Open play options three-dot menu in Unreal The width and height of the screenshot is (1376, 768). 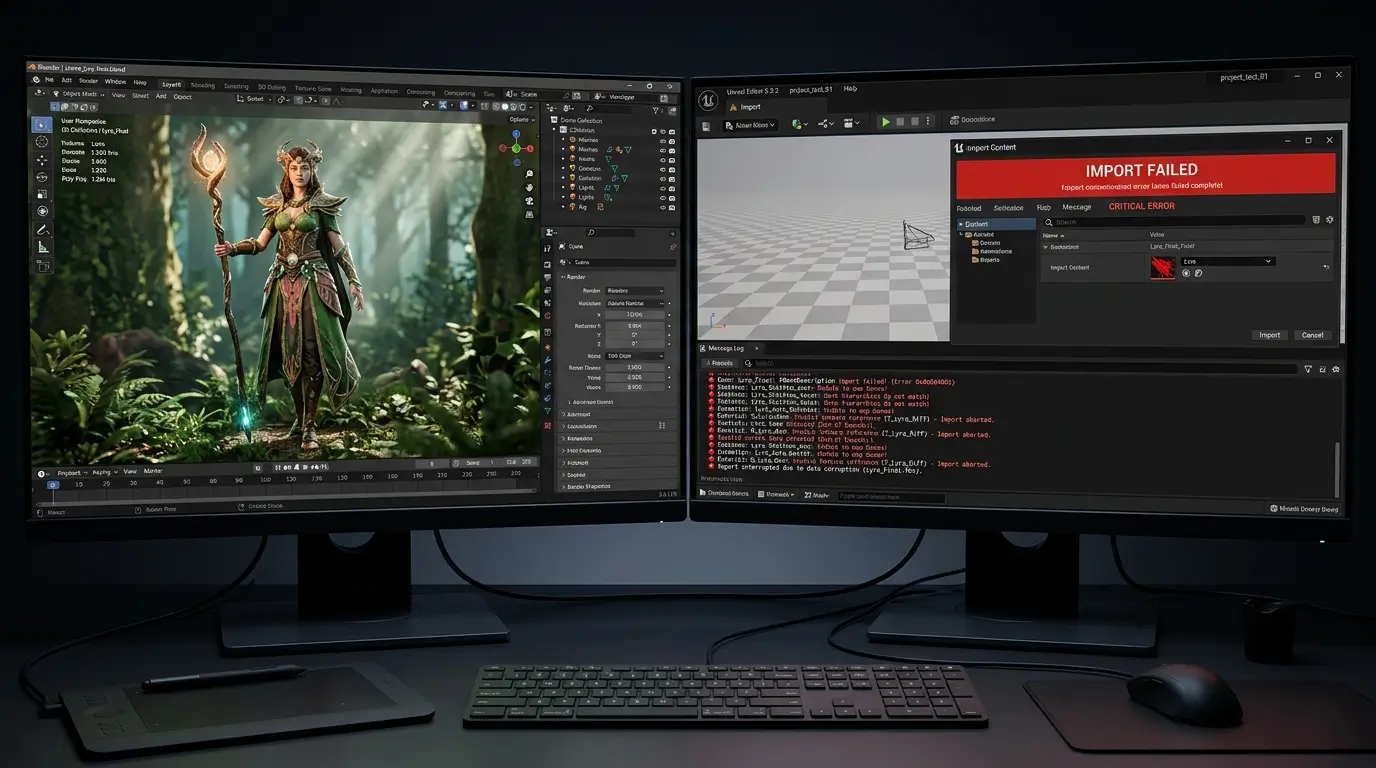[x=928, y=122]
